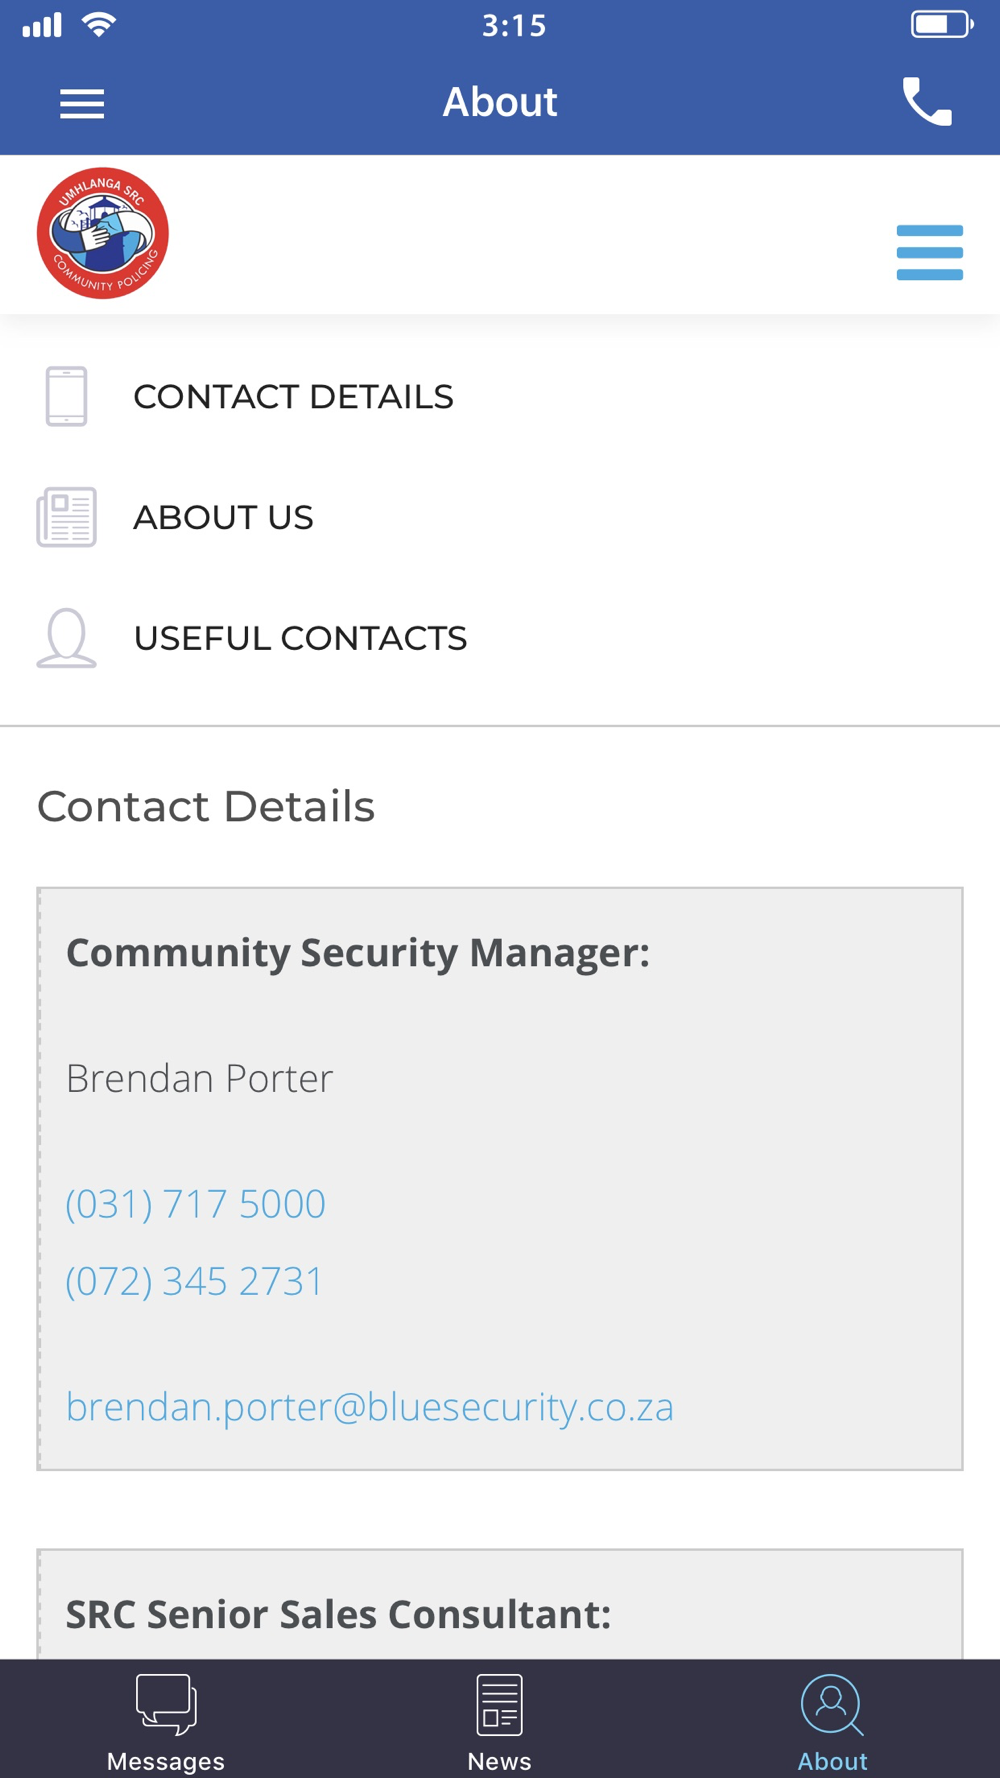The height and width of the screenshot is (1778, 1000).
Task: Open the white hamburger menu in header
Action: tap(82, 104)
